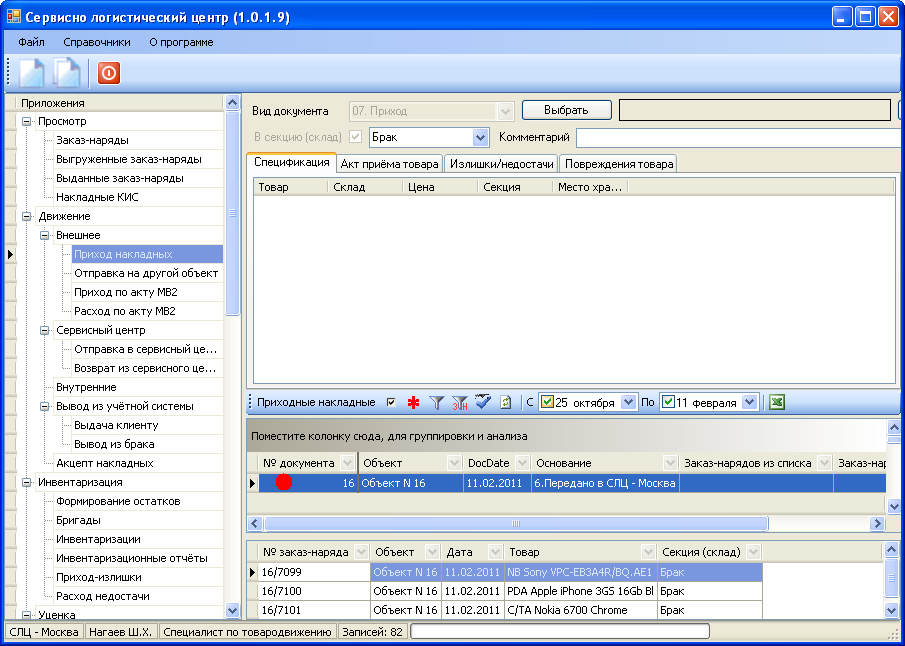Click the refresh document icon
The width and height of the screenshot is (905, 646).
coord(506,403)
